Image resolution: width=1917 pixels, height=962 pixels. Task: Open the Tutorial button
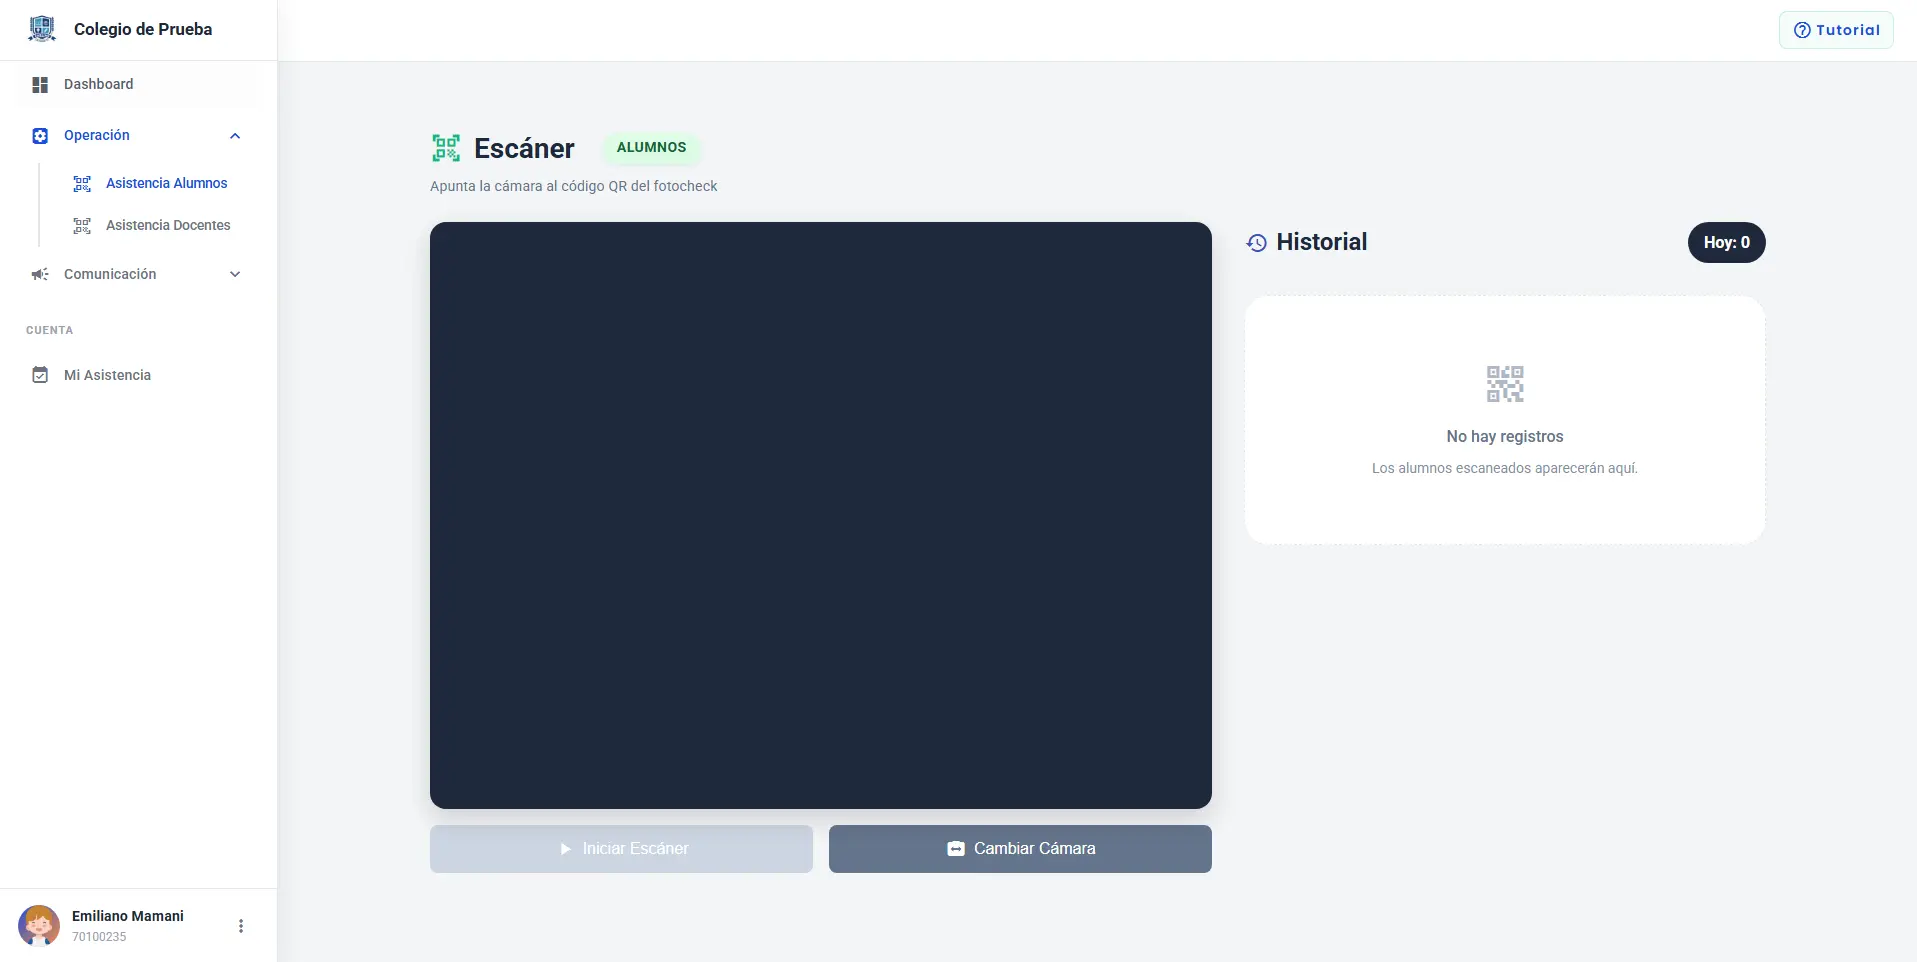(1836, 30)
